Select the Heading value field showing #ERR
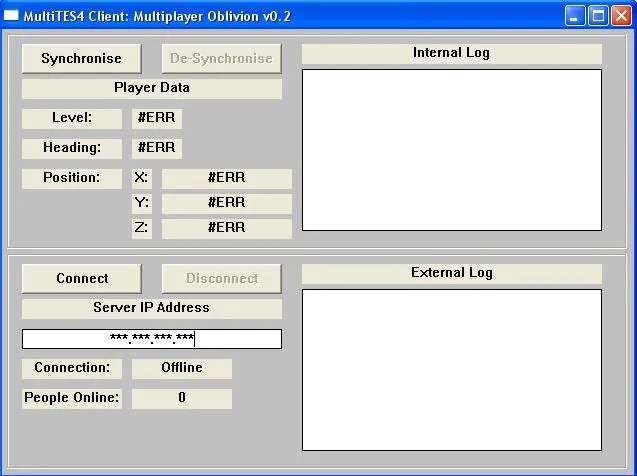 157,148
